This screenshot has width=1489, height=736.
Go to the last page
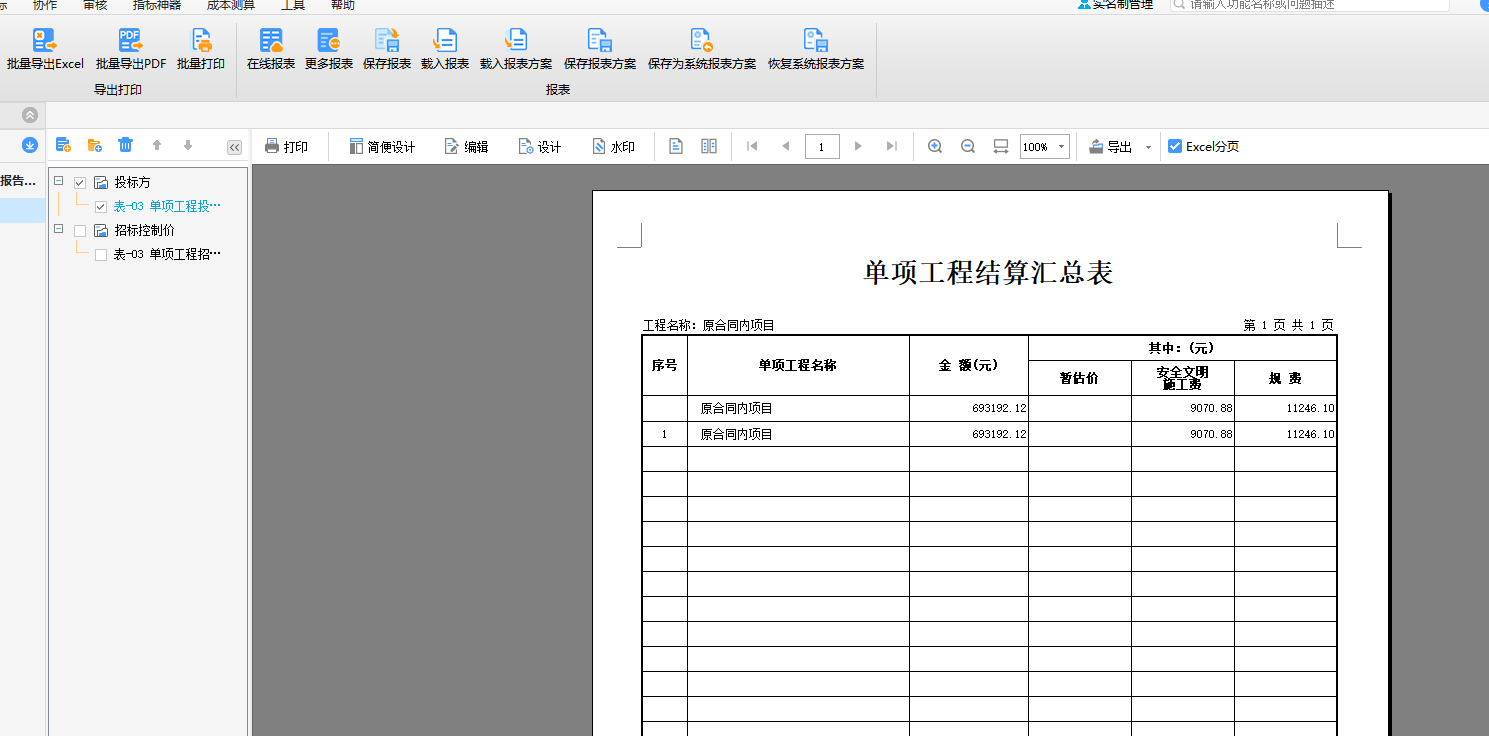(x=892, y=146)
